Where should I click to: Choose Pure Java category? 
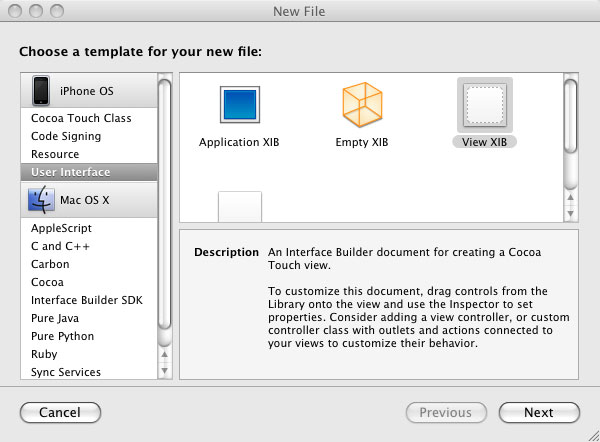pos(89,318)
